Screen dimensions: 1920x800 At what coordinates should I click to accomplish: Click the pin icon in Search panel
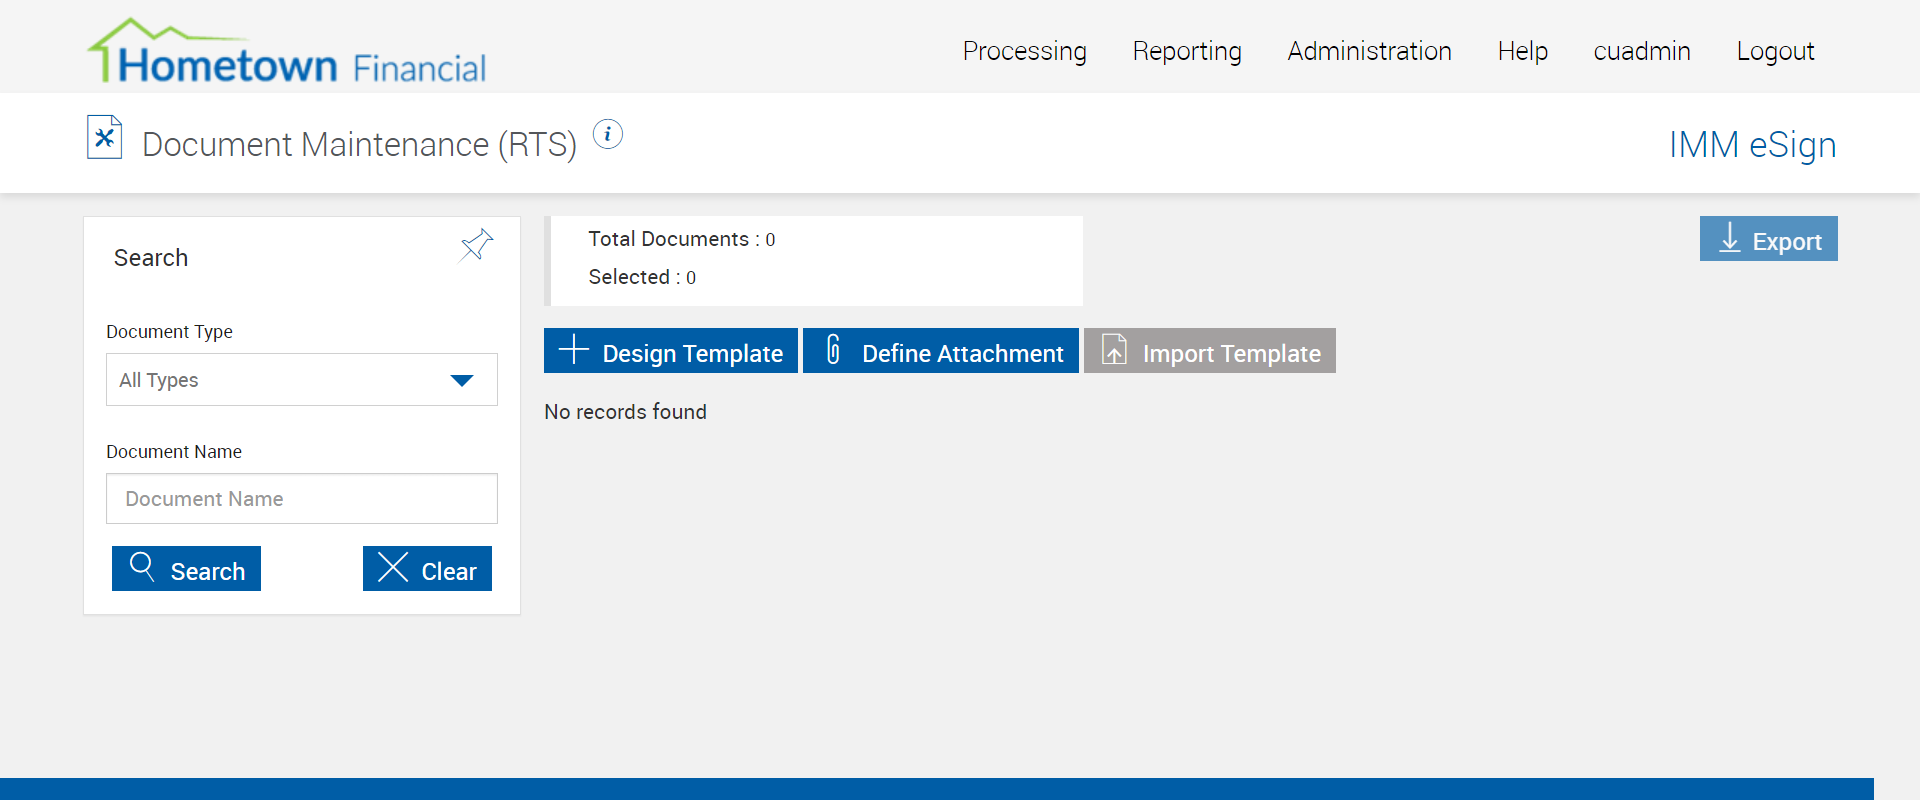tap(476, 245)
